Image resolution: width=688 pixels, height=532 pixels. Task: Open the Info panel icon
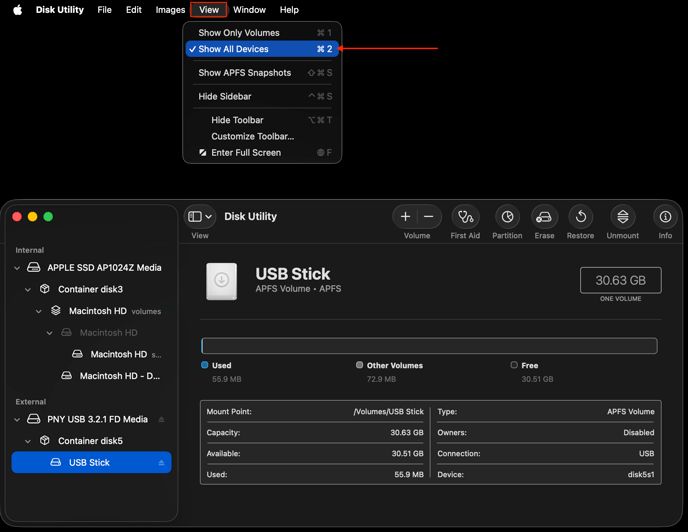pos(665,217)
